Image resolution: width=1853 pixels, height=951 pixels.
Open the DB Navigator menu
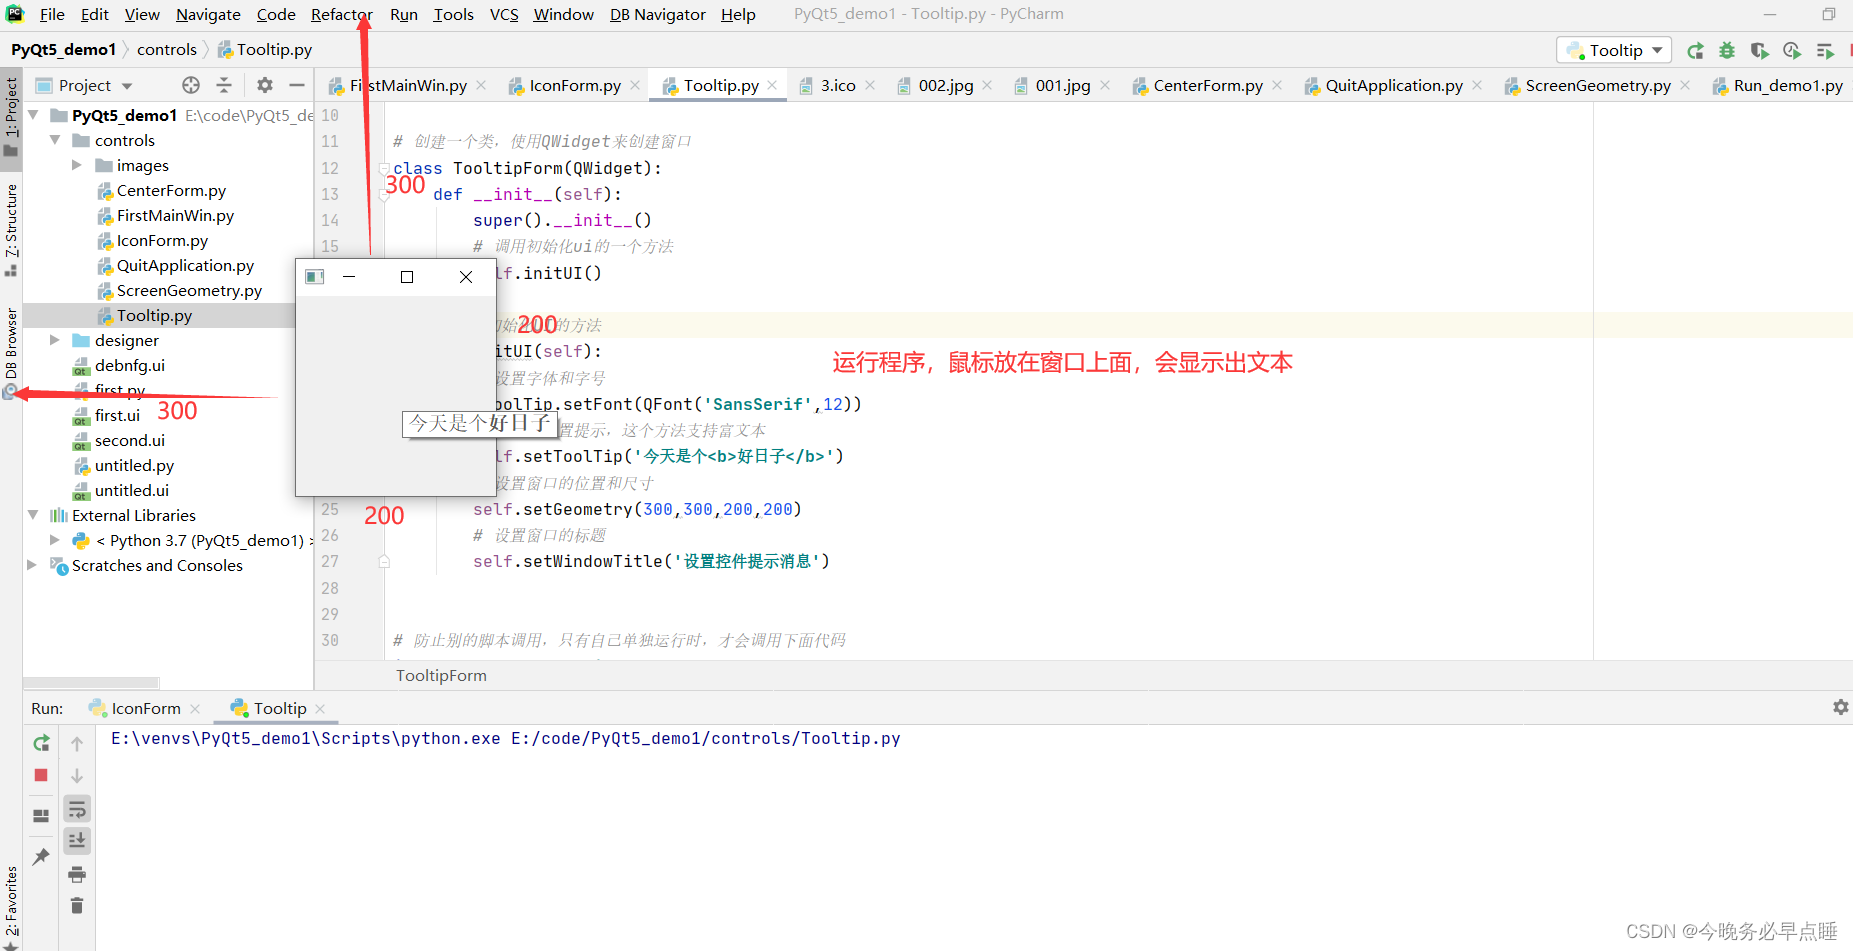657,14
